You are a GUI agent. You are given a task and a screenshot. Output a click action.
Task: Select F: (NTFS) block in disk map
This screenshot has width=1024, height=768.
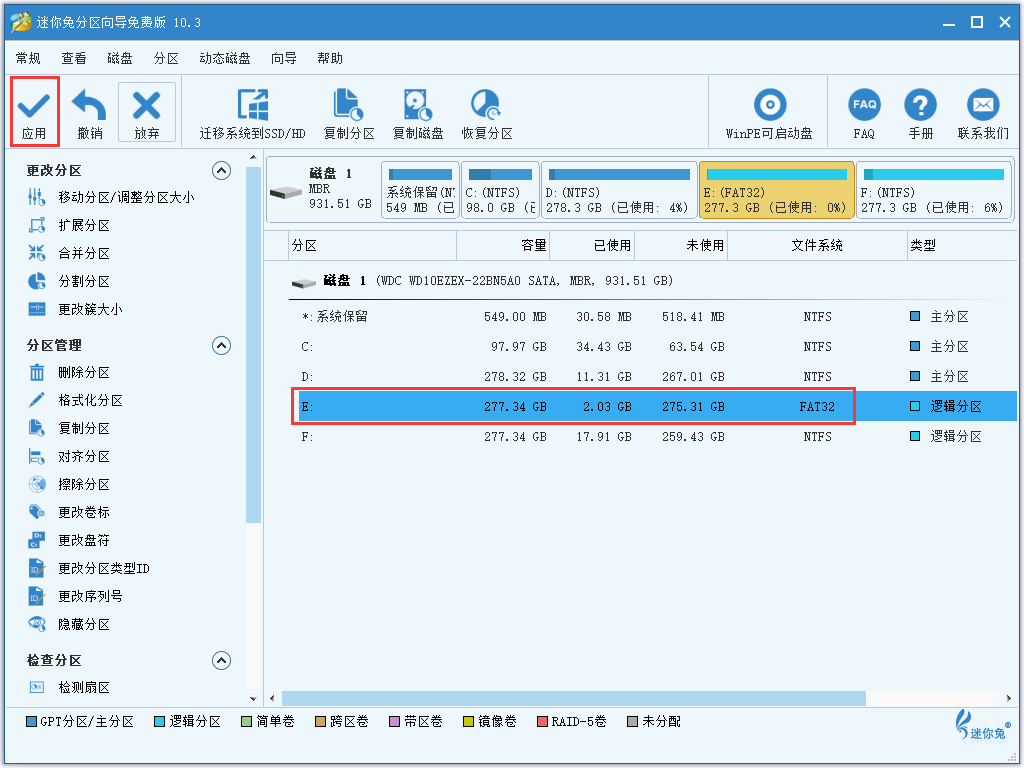(x=934, y=191)
